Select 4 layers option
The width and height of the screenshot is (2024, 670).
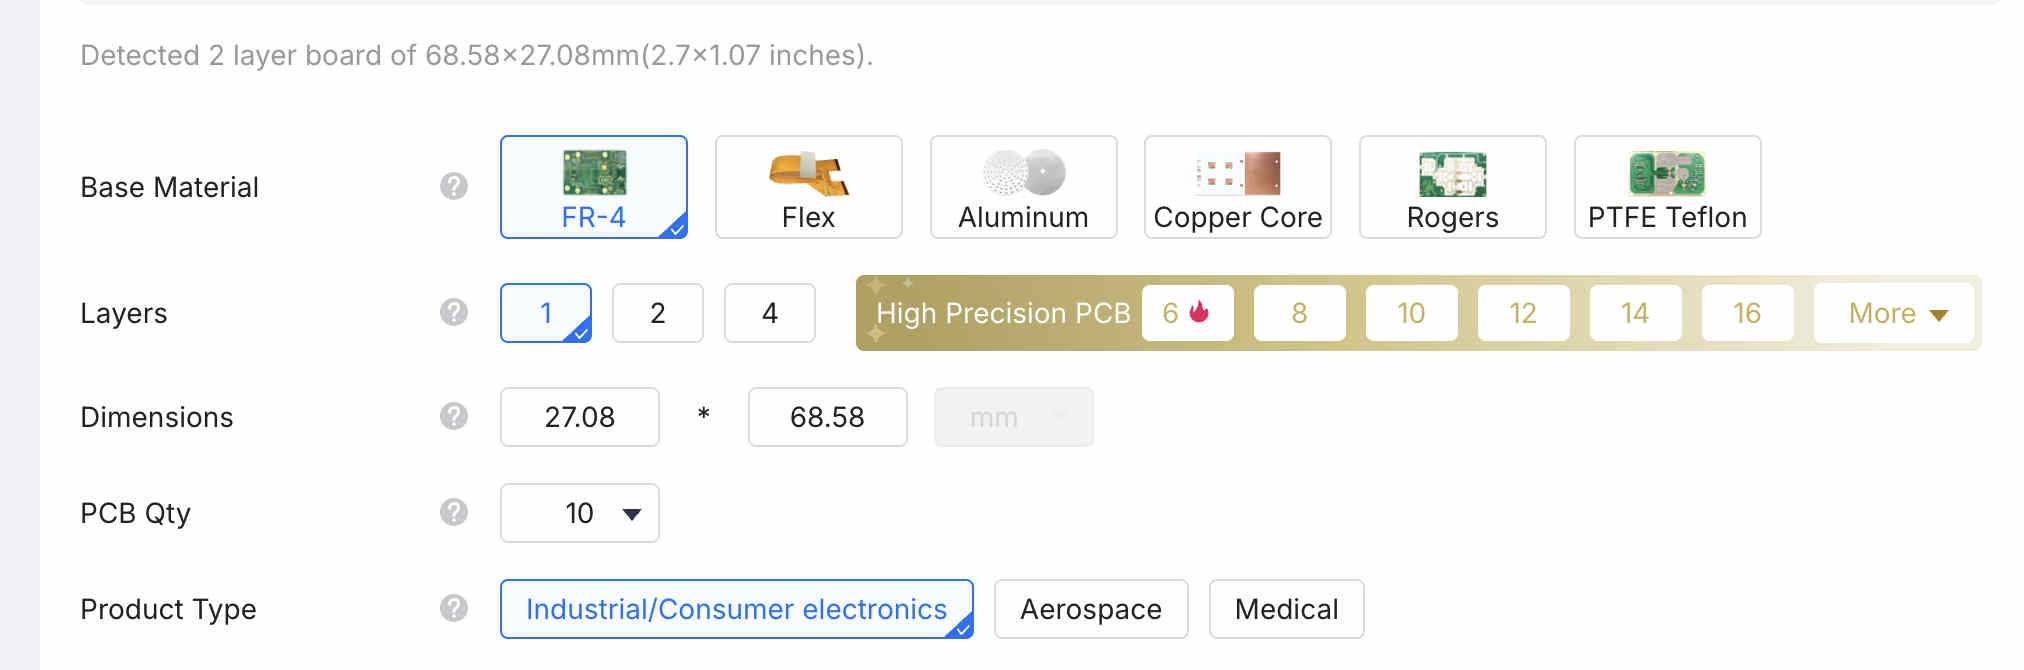(769, 313)
